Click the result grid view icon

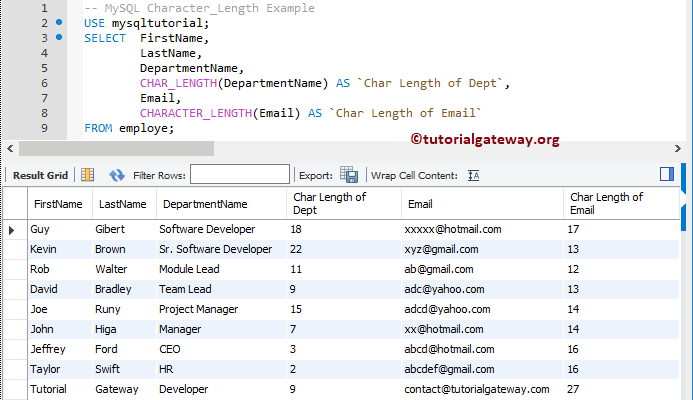[87, 175]
